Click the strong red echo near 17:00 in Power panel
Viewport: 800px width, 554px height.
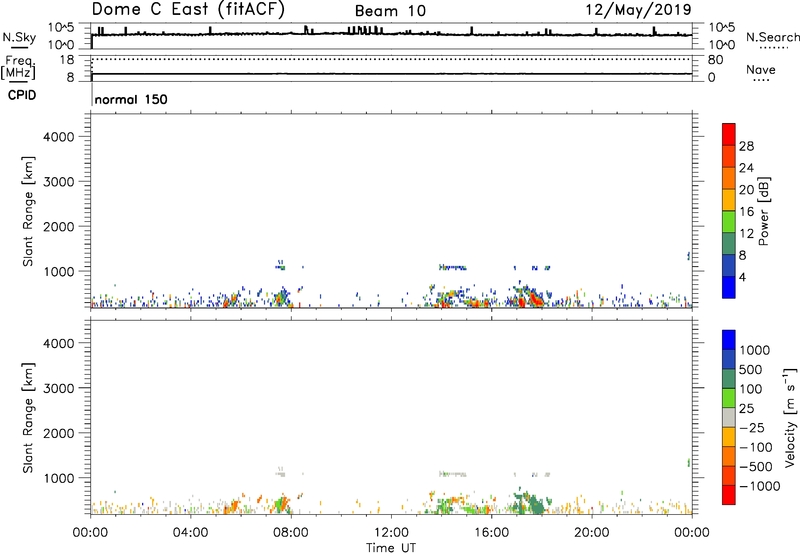coord(522,301)
